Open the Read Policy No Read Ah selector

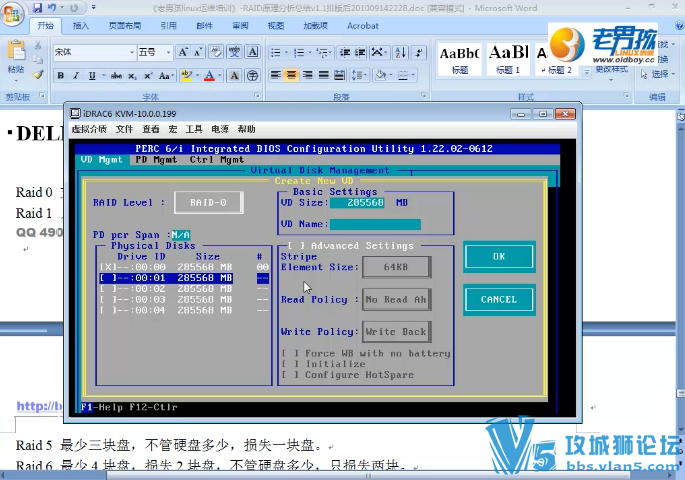click(396, 300)
